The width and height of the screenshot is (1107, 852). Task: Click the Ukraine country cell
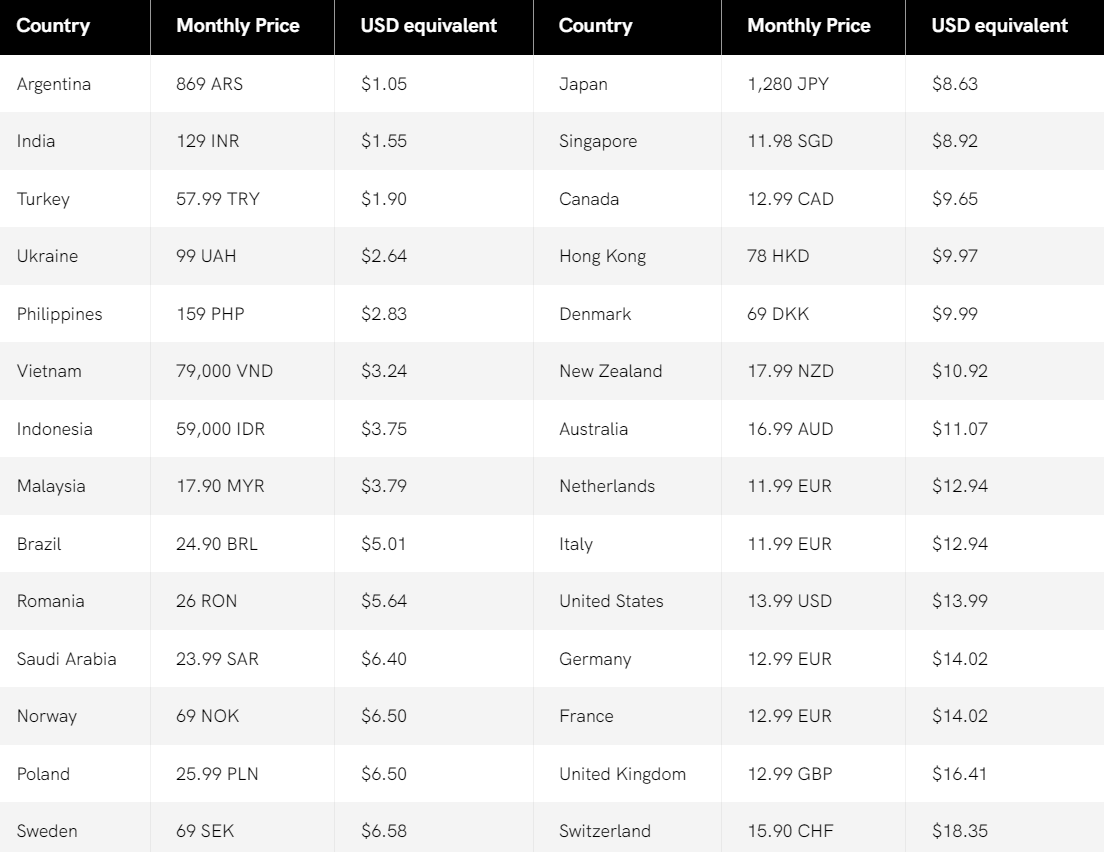click(x=75, y=256)
